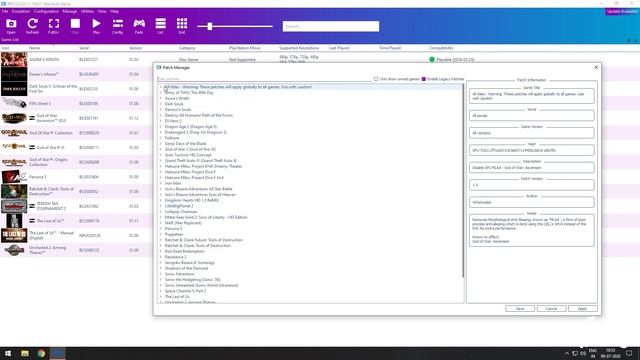
Task: Select Kingdom Hearts HD 1.5 ReMIX entry
Action: pyautogui.click(x=191, y=200)
